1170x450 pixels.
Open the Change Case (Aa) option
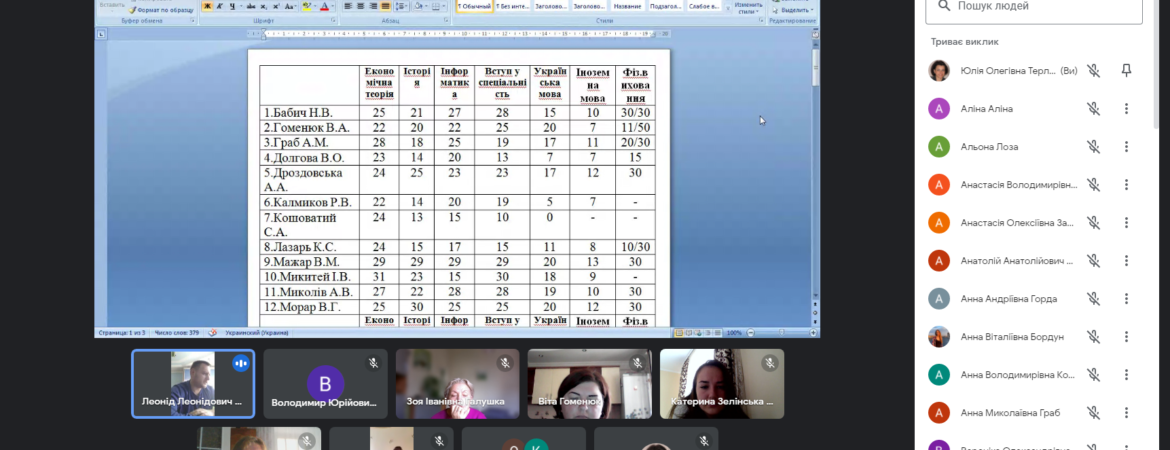[x=290, y=6]
